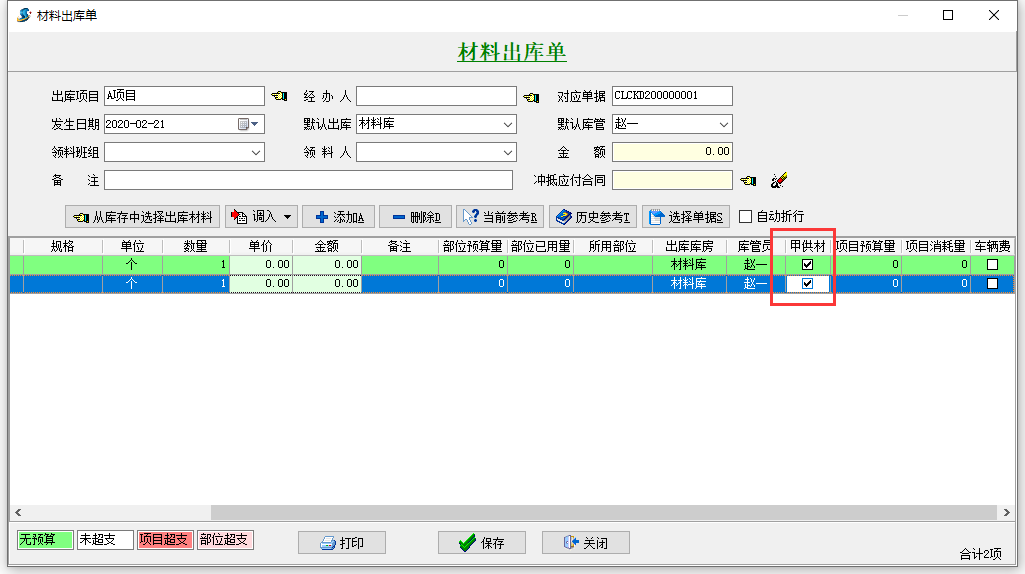
Task: Toggle 车辆费 checkbox in the selected blue row
Action: click(992, 284)
